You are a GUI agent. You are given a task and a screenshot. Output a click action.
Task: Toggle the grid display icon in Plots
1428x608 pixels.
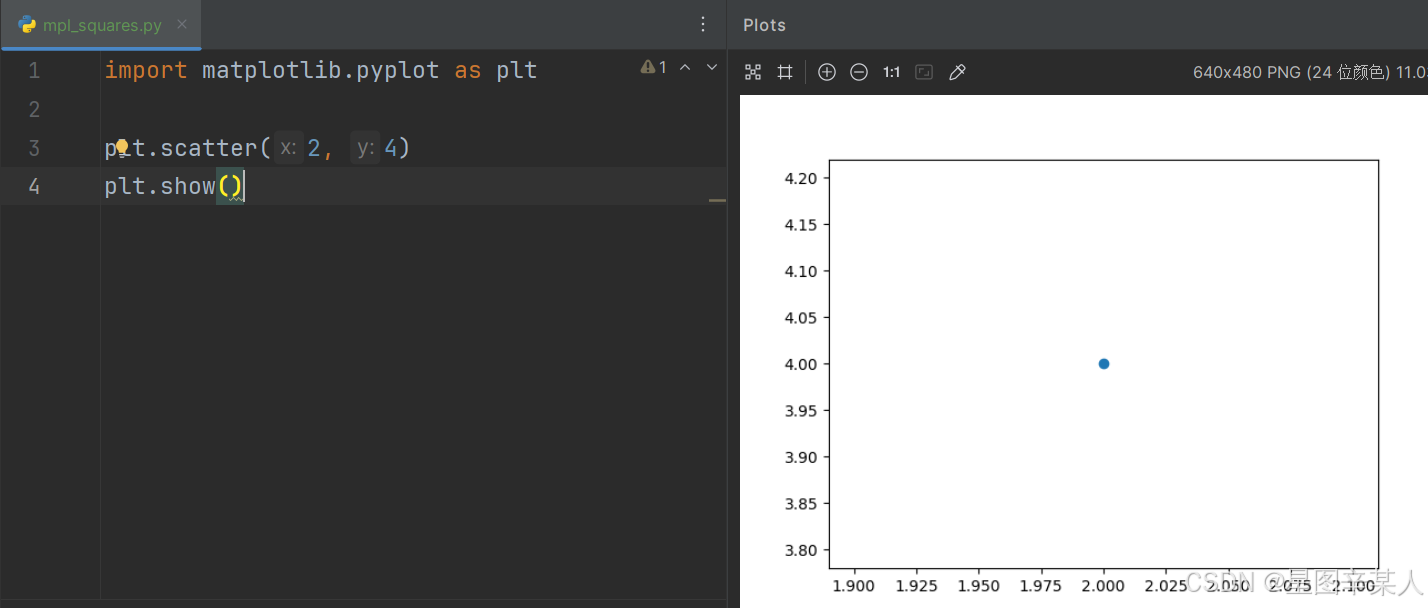pos(785,72)
